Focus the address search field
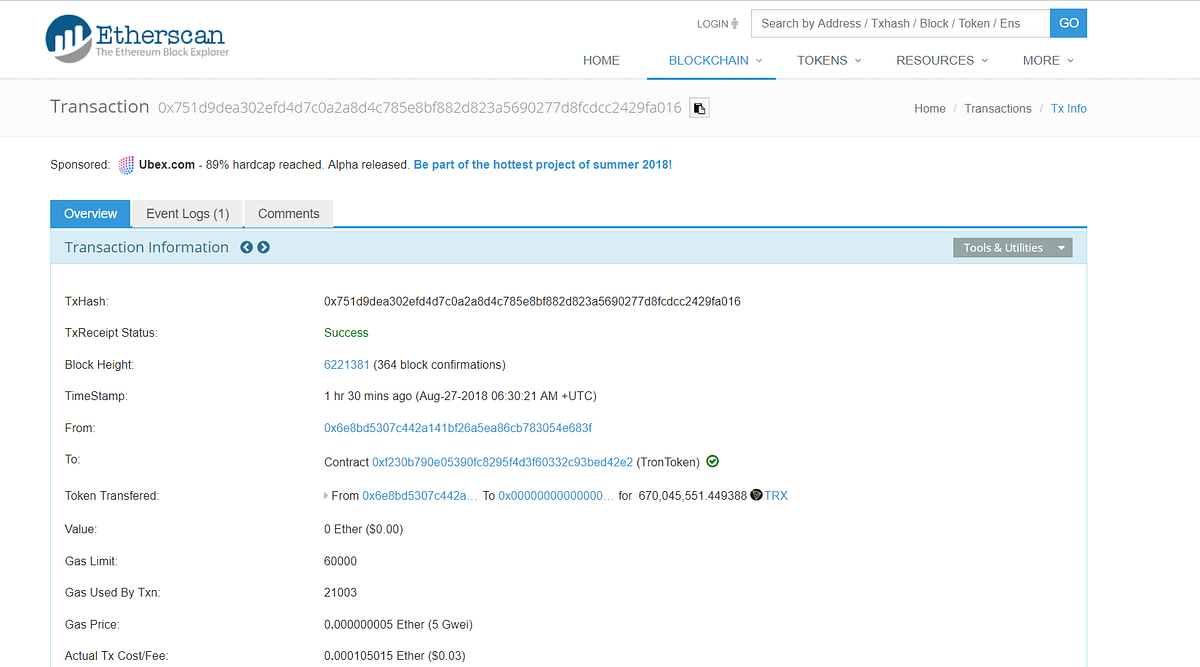 [900, 23]
